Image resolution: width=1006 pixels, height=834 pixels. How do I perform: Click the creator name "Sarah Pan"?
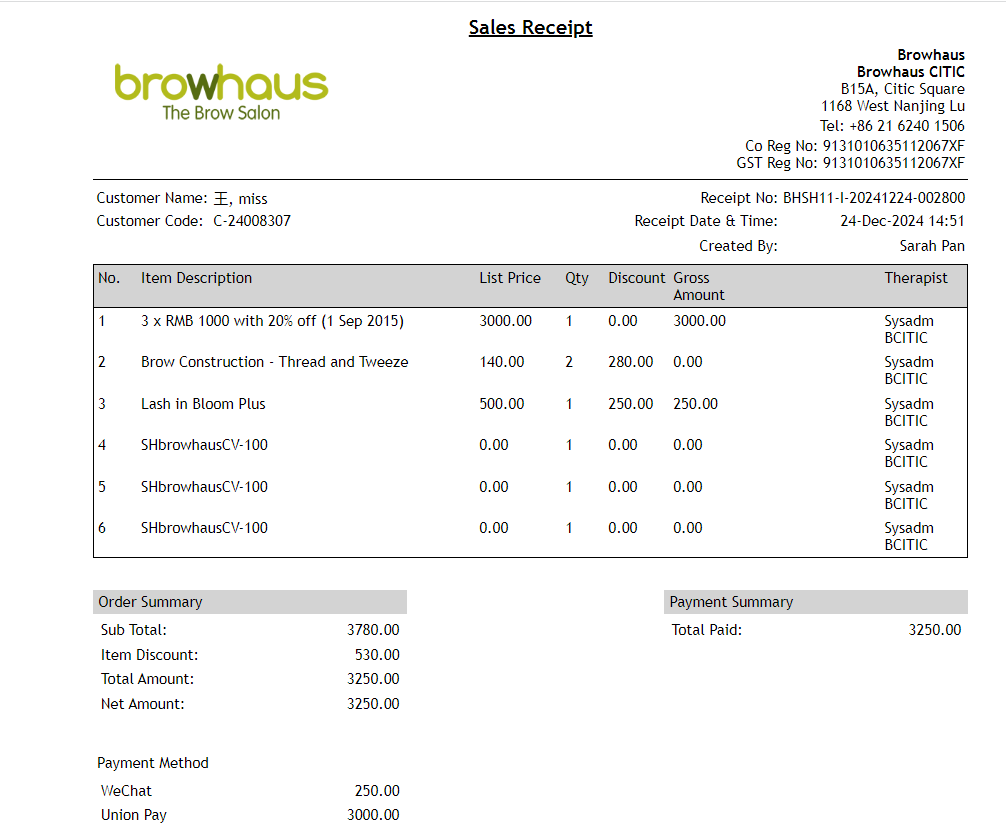pyautogui.click(x=932, y=246)
